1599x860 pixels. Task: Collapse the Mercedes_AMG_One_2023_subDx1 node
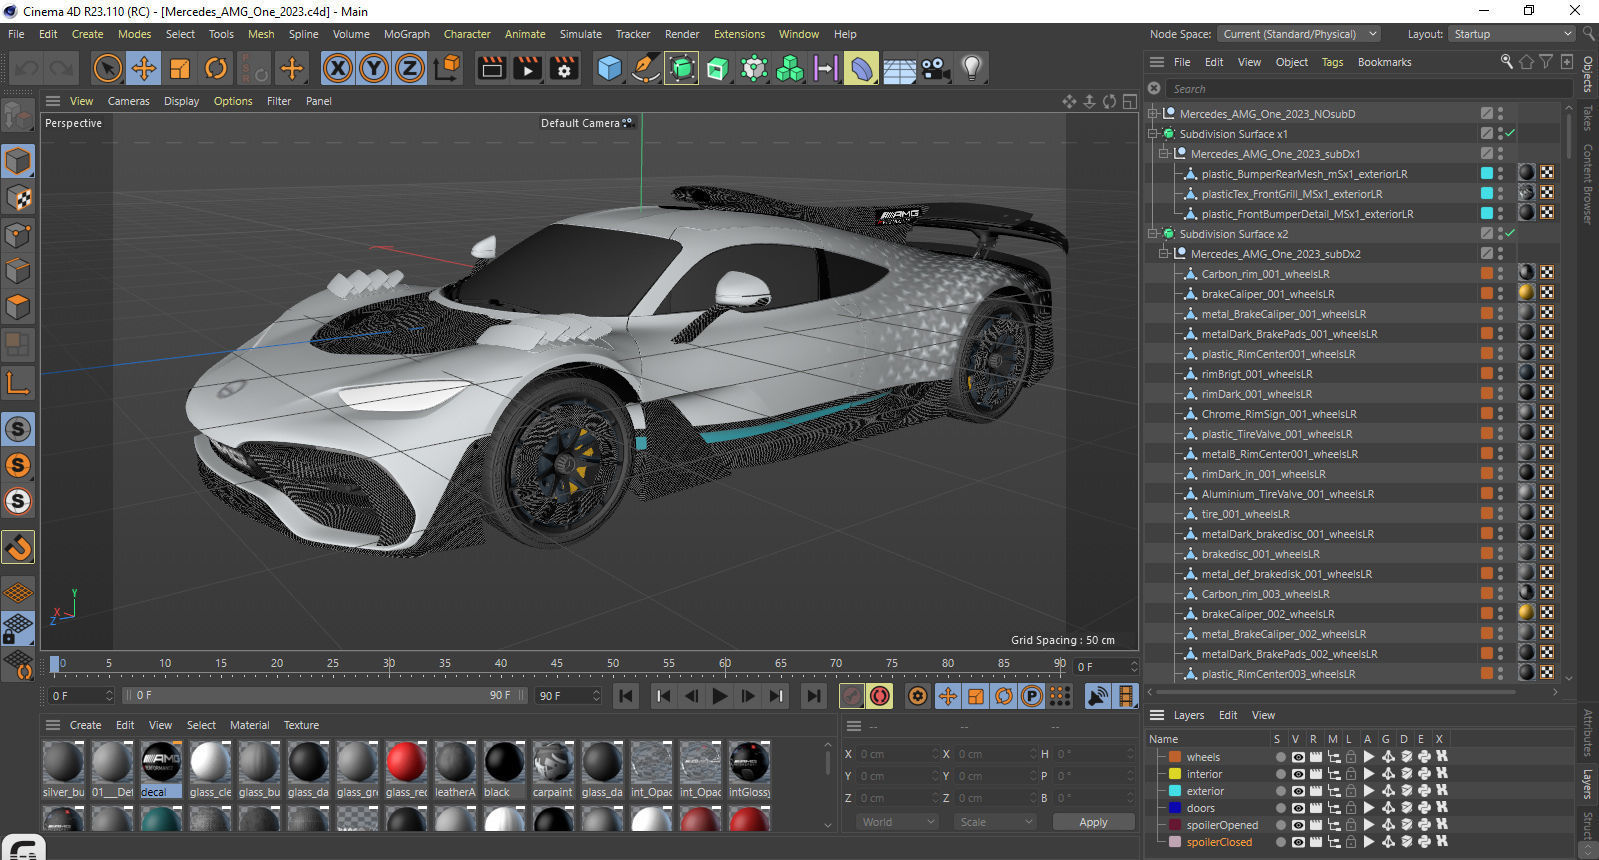(1164, 154)
